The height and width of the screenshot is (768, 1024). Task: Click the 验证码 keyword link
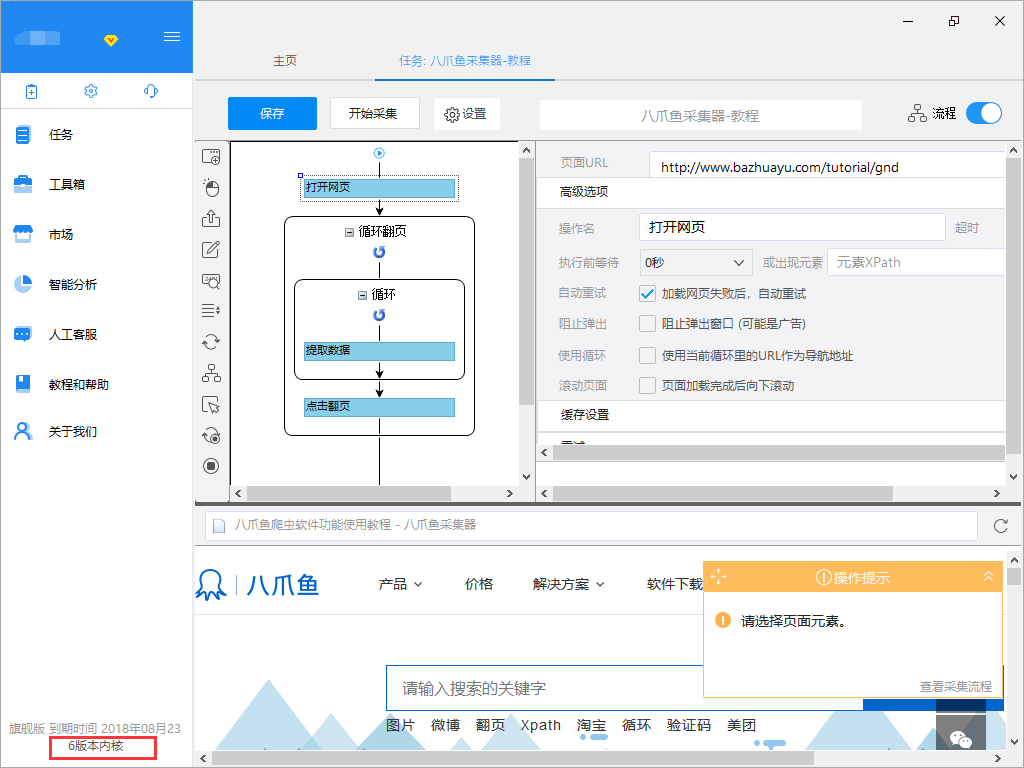(688, 725)
